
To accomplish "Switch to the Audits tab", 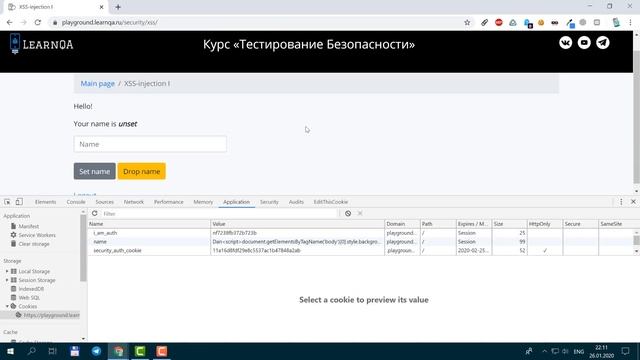I will pos(296,202).
